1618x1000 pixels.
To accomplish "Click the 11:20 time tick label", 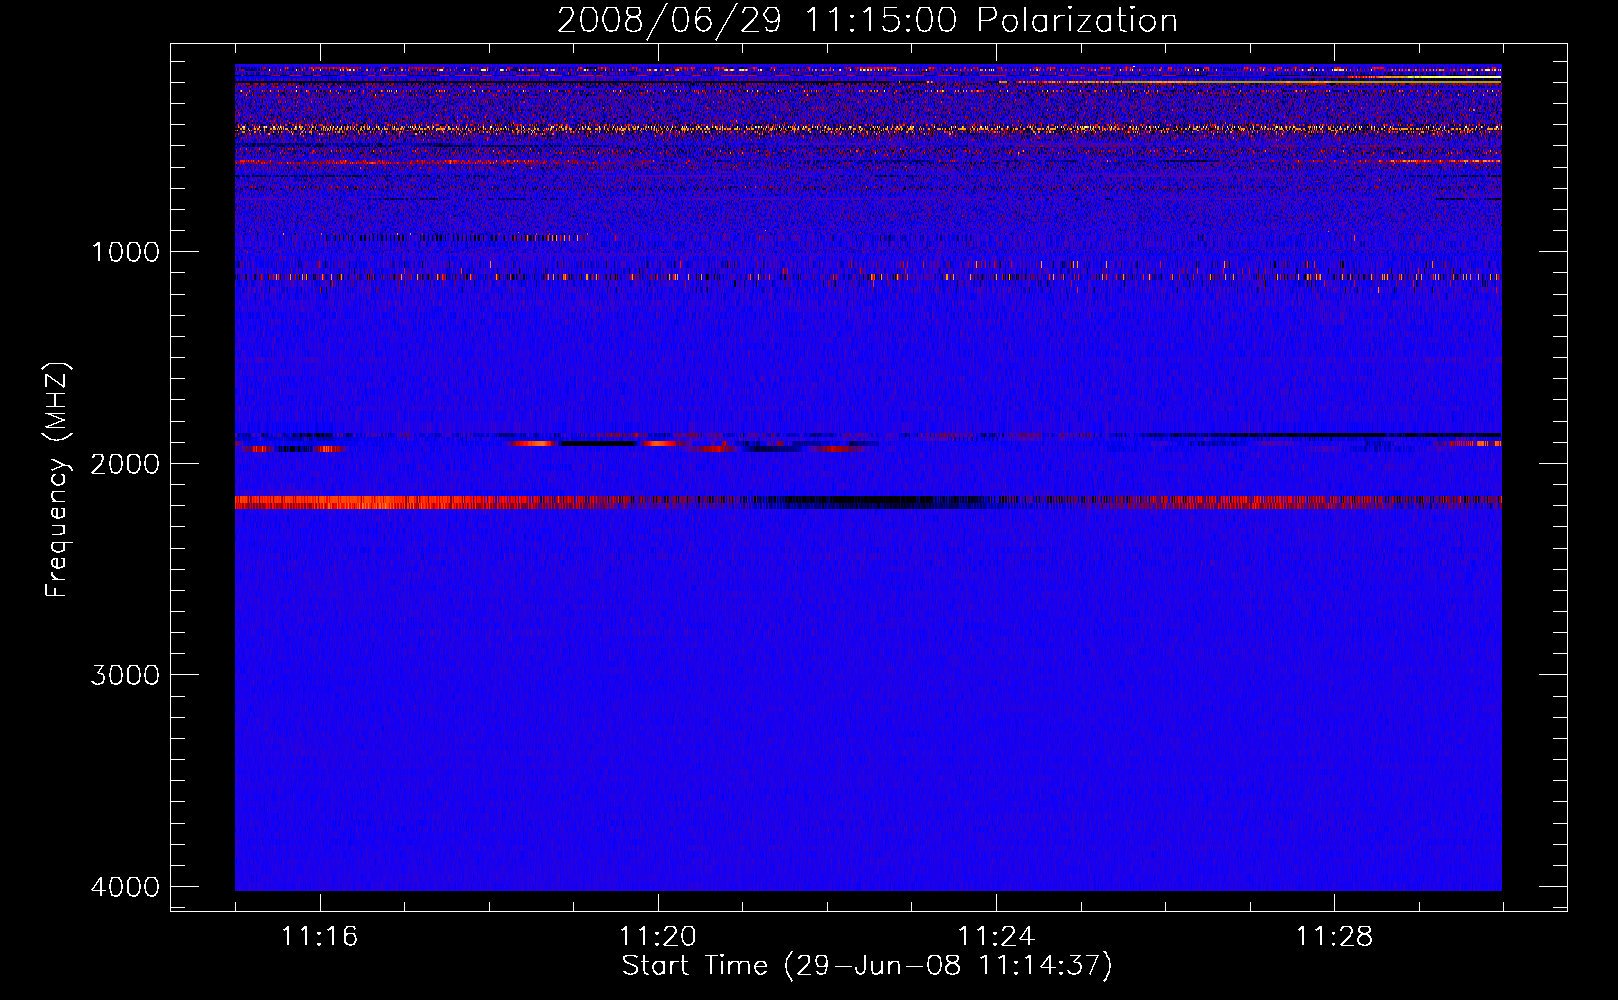I will click(x=658, y=937).
